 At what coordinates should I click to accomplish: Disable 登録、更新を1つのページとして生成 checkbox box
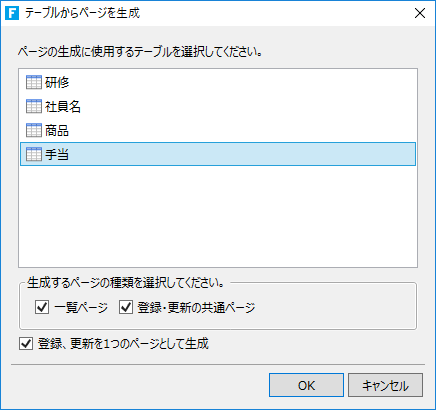(x=26, y=343)
